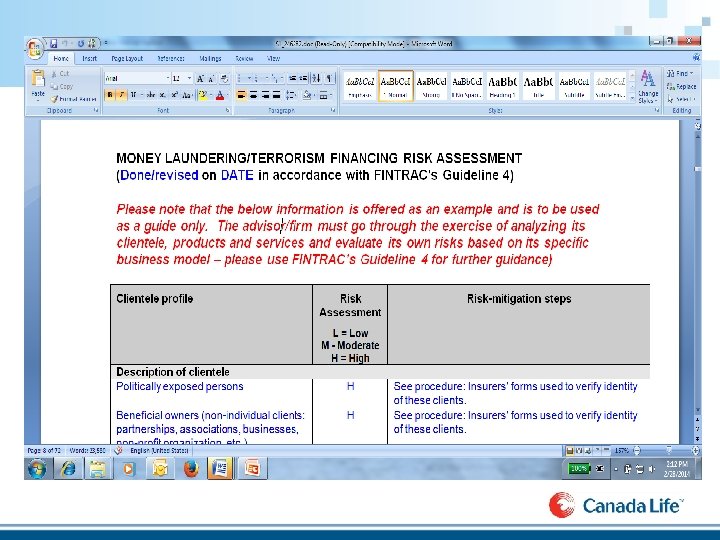This screenshot has width=720, height=540.
Task: Expand the Styles gallery More arrow
Action: coord(632,98)
